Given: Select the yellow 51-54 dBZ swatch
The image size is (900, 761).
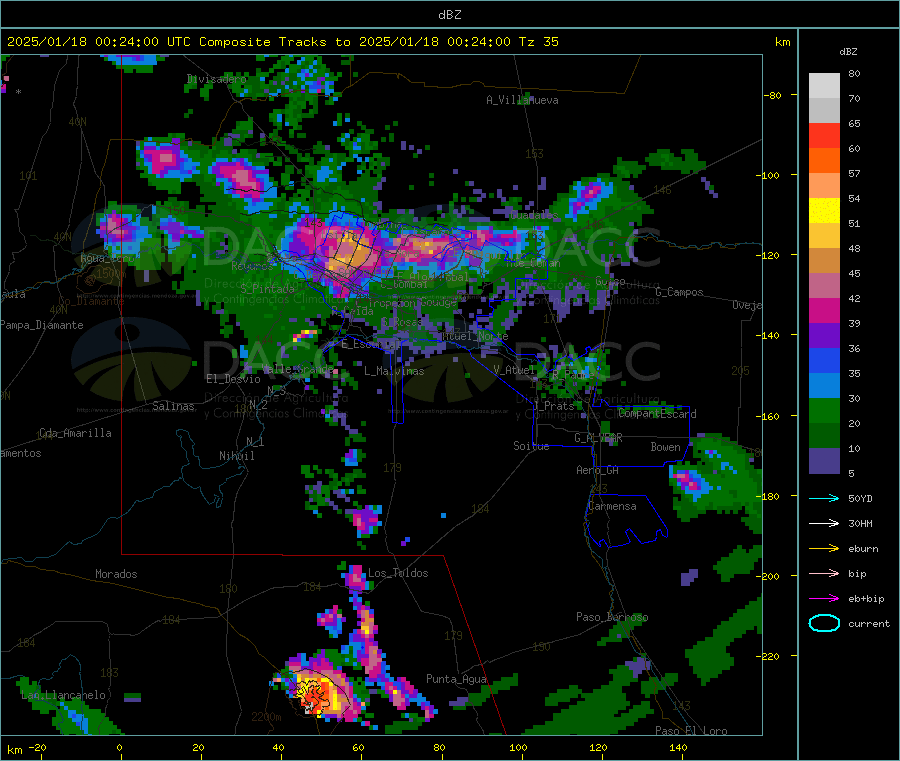Looking at the screenshot, I should [824, 211].
